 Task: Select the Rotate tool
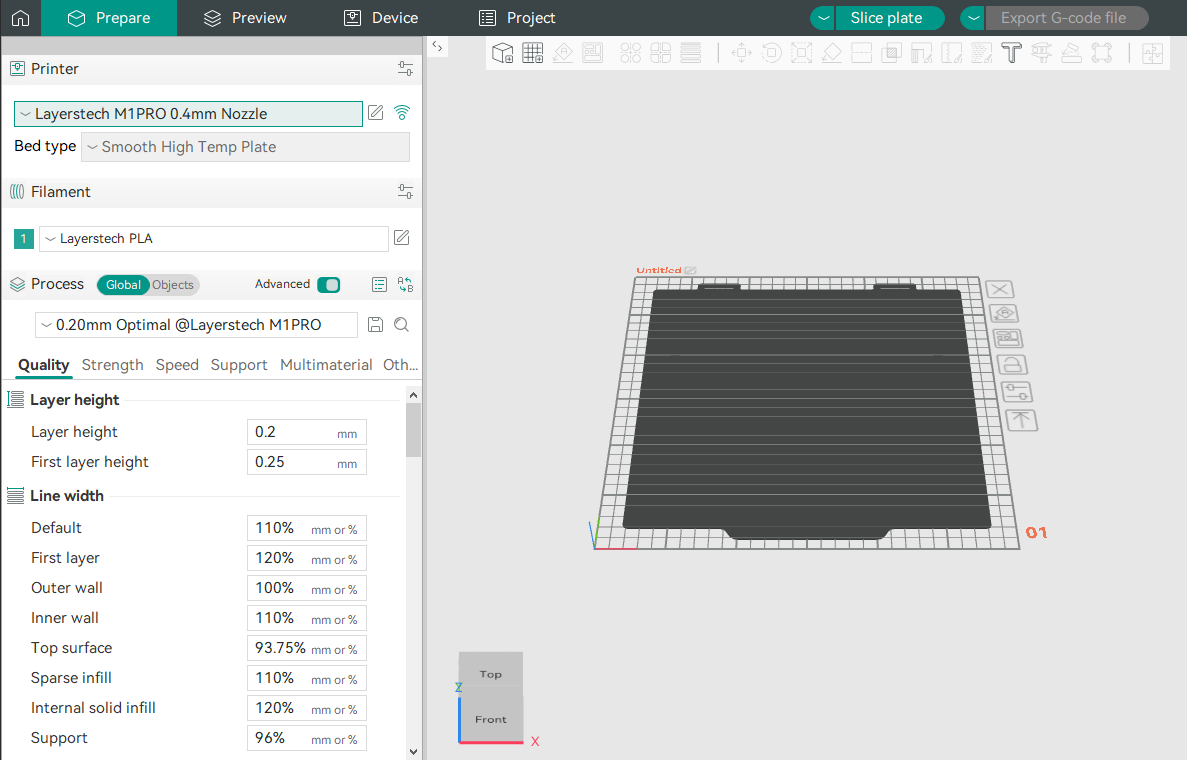click(771, 52)
